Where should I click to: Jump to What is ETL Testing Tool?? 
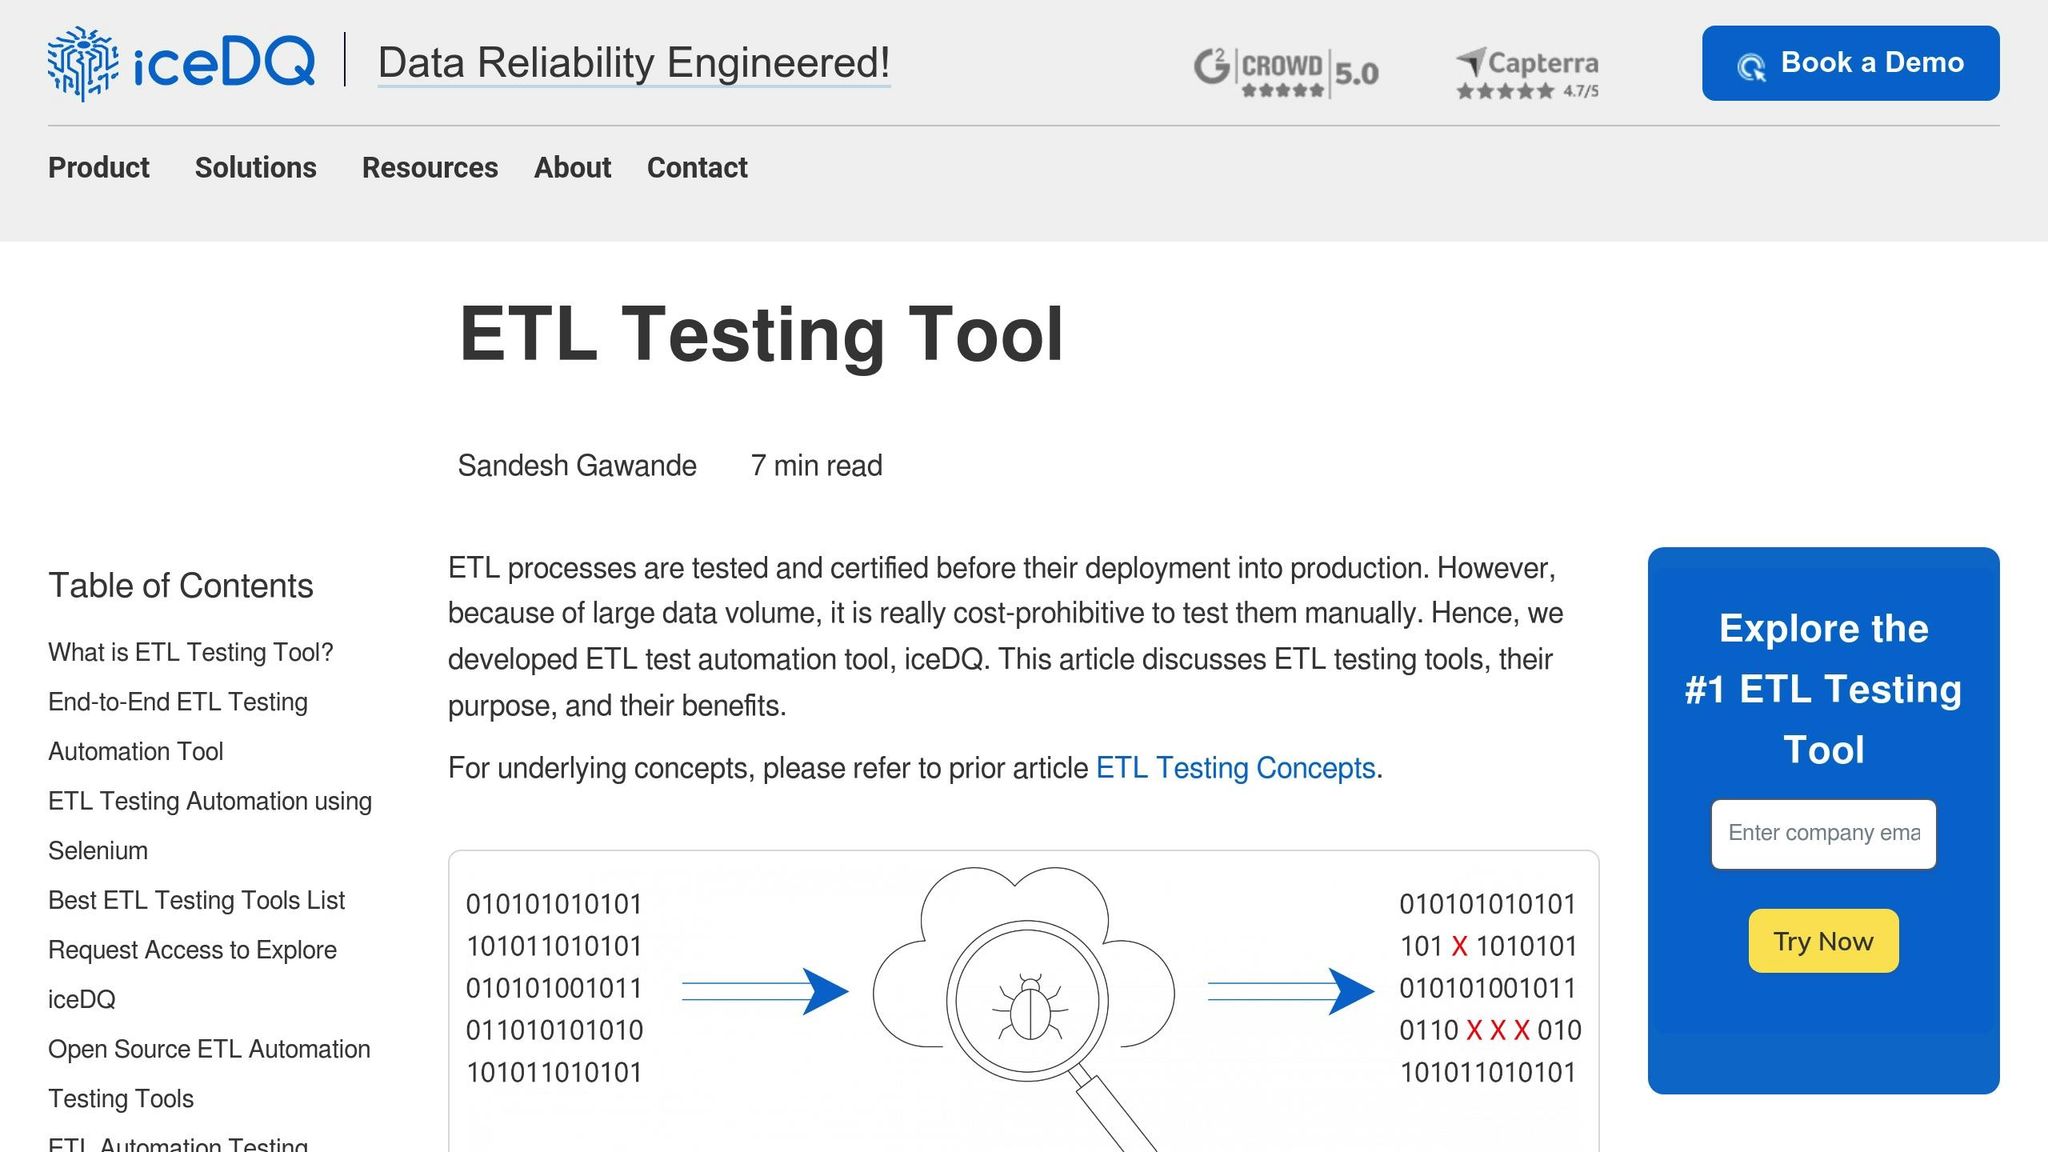(x=190, y=653)
